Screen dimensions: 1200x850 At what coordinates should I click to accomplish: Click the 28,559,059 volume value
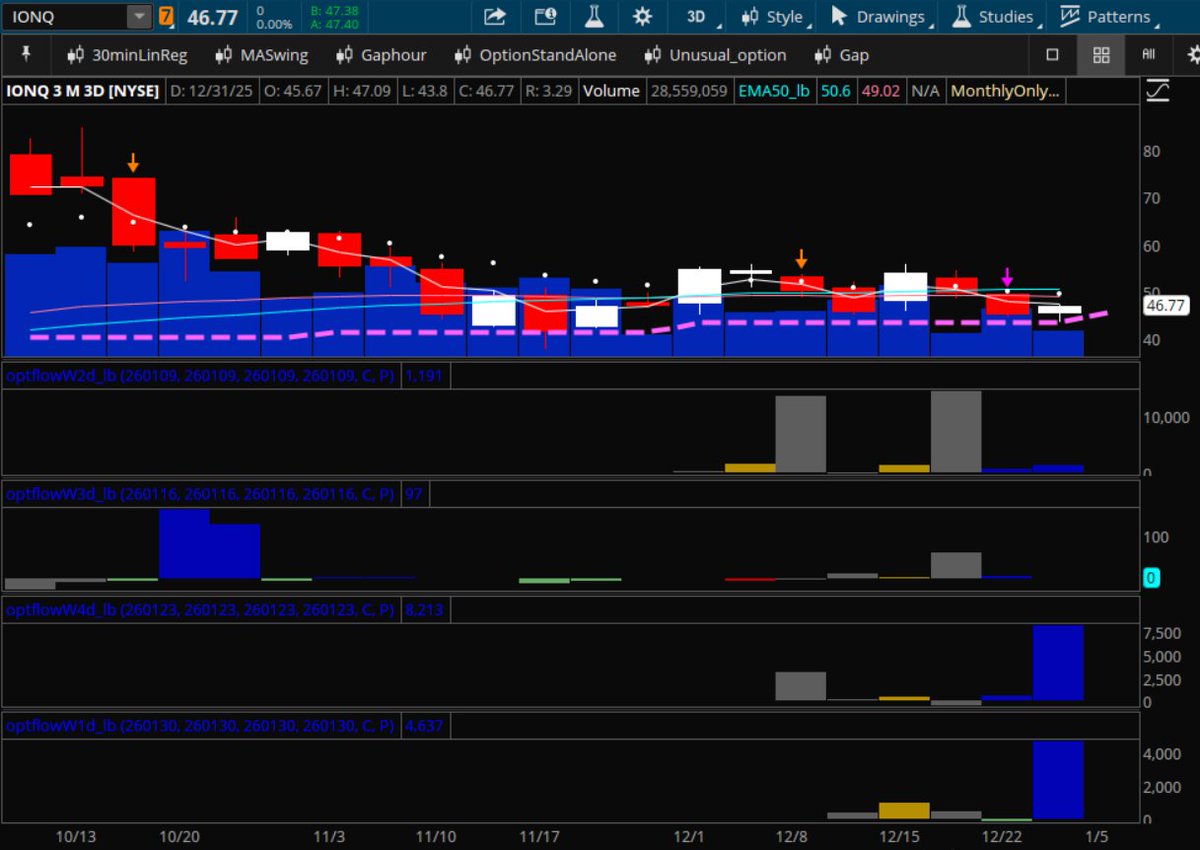[688, 91]
